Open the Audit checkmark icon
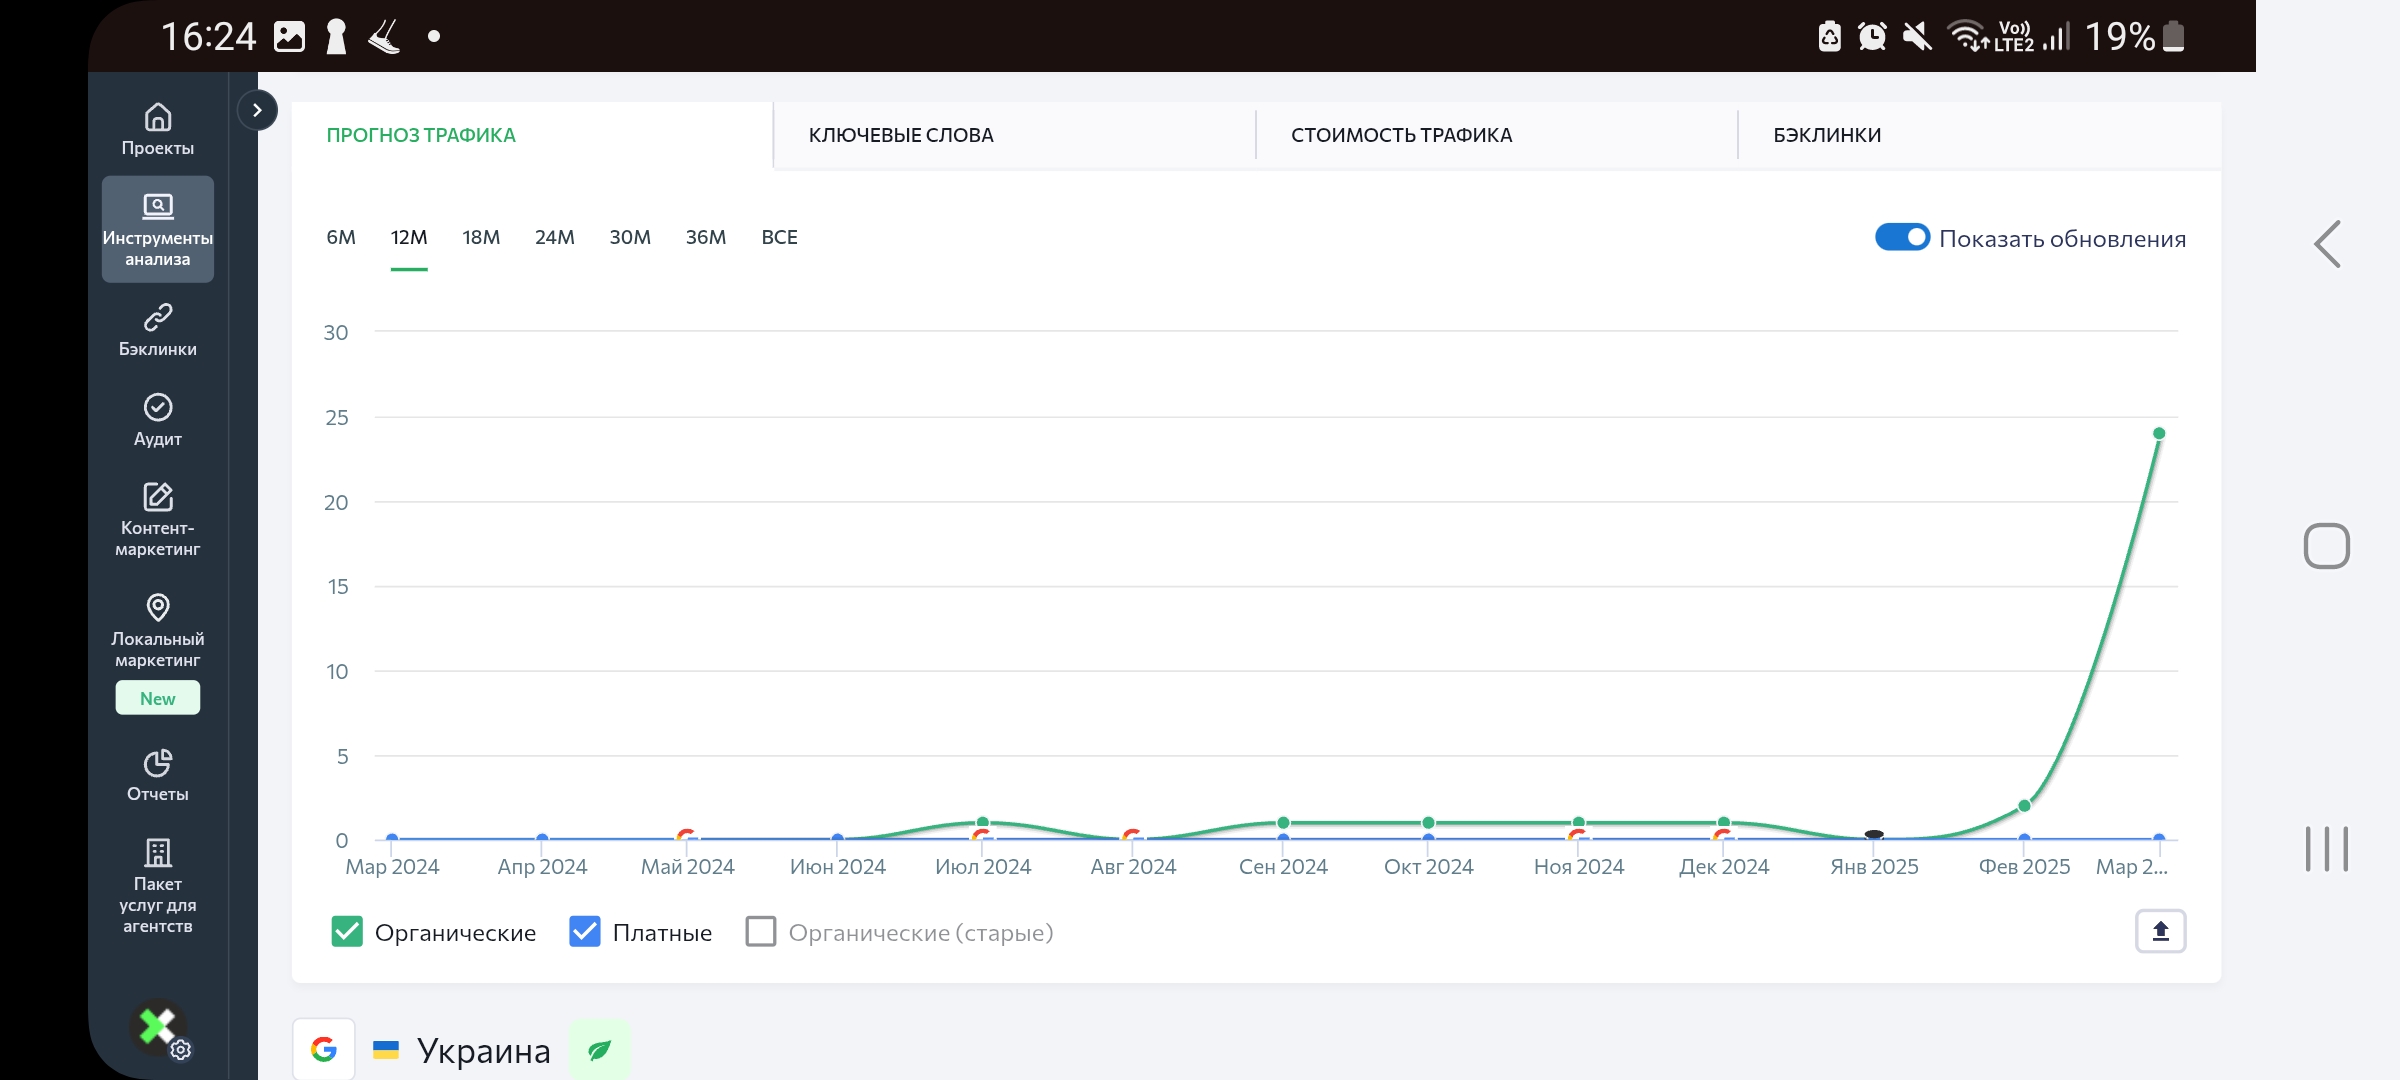This screenshot has width=2400, height=1080. [158, 408]
